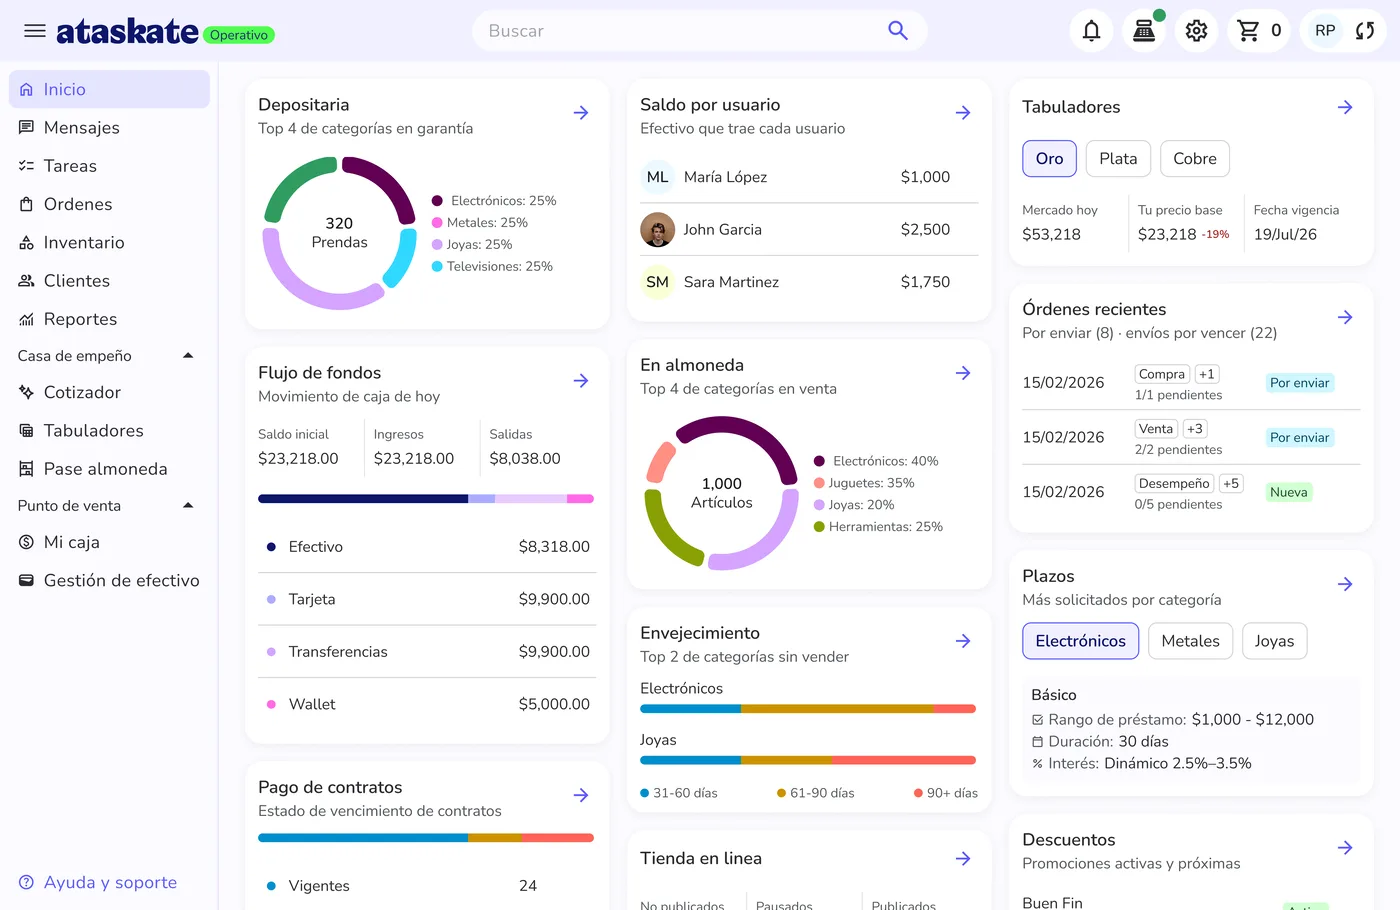This screenshot has height=910, width=1400.
Task: Collapse the Punto de venta section
Action: tap(188, 506)
